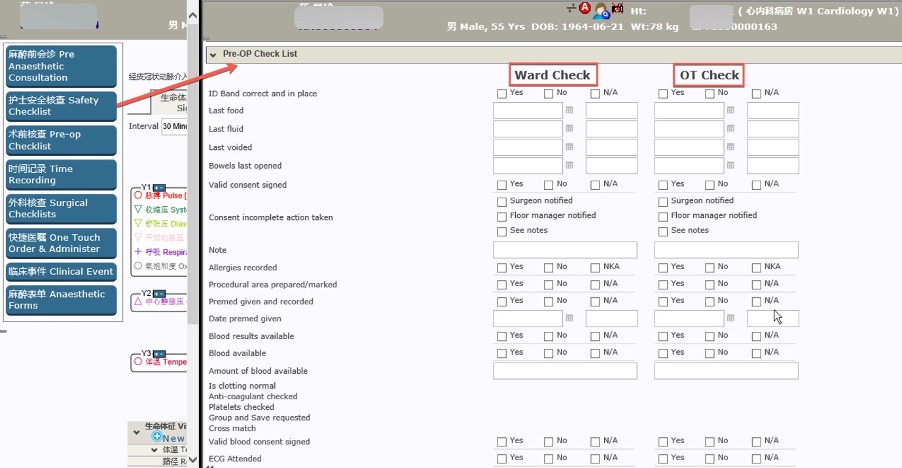The image size is (902, 468).
Task: Click the red allergy alert 'A' icon
Action: pos(585,10)
